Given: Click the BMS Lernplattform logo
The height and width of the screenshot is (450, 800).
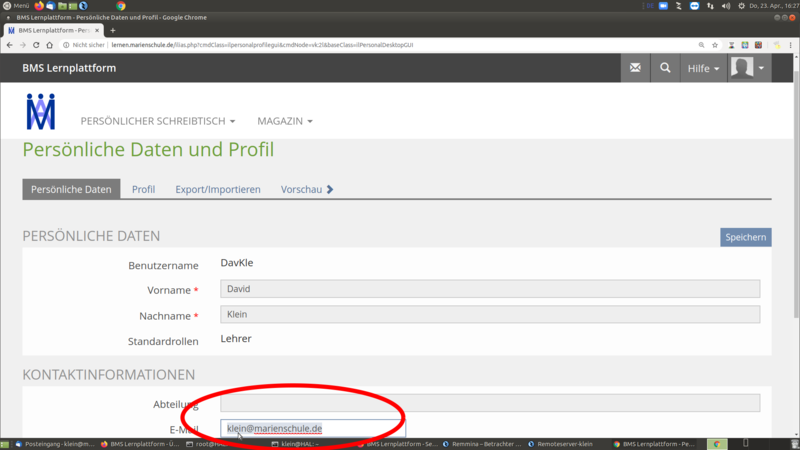Looking at the screenshot, I should click(x=41, y=112).
